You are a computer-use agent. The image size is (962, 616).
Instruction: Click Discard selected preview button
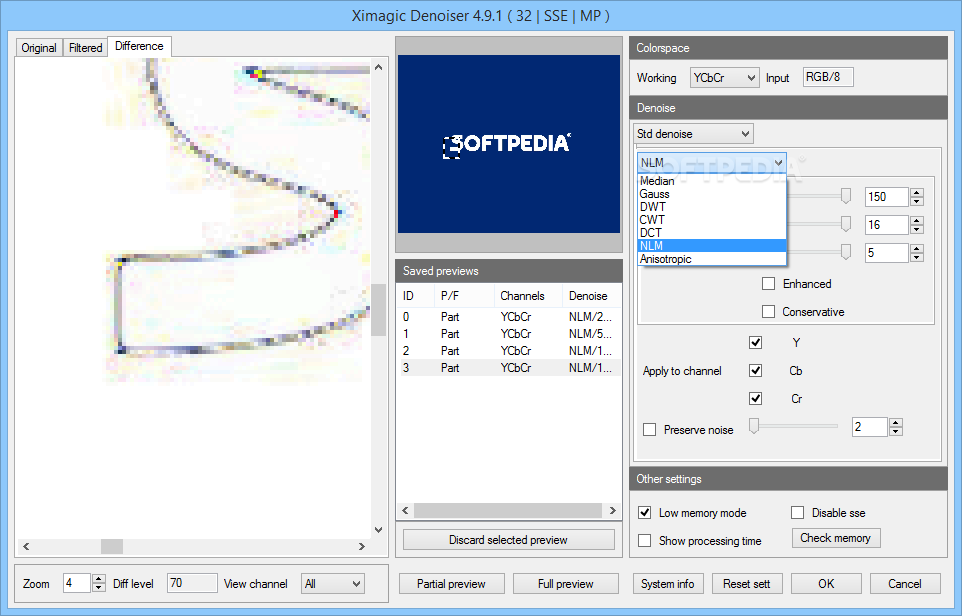tap(508, 540)
